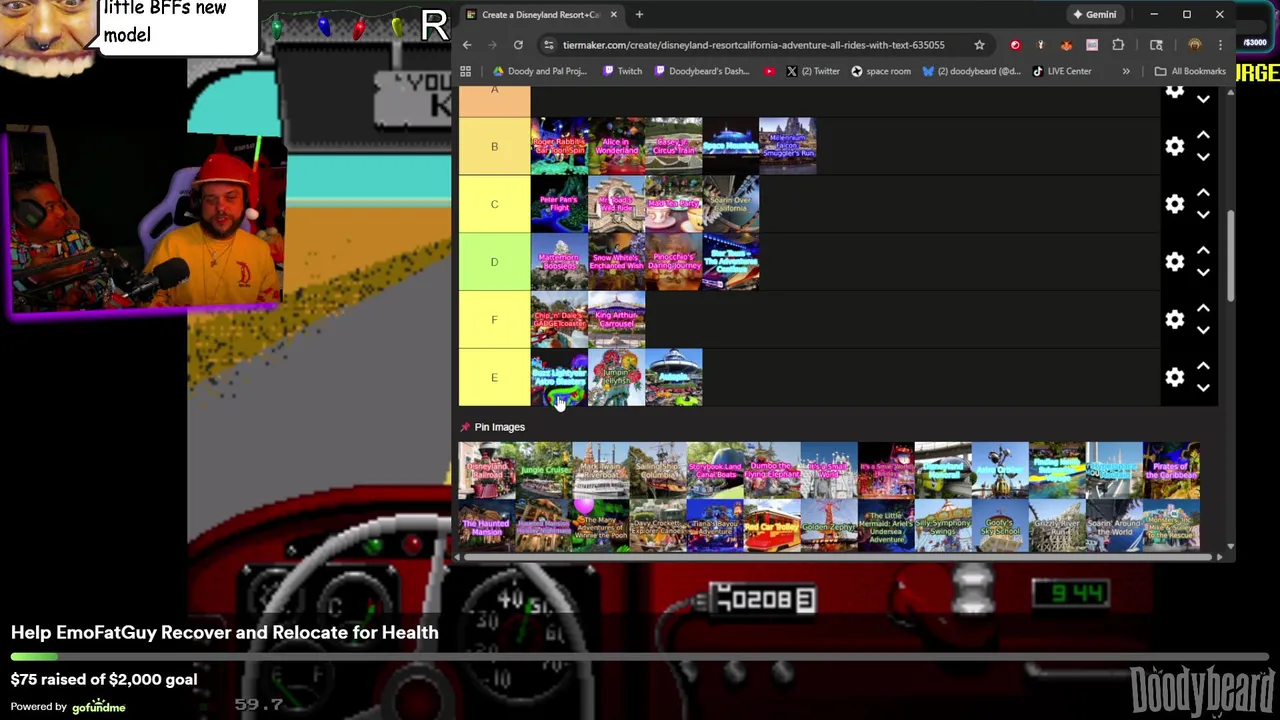Select Space Mountain thumbnail in tier B
This screenshot has height=720, width=1280.
[x=730, y=146]
